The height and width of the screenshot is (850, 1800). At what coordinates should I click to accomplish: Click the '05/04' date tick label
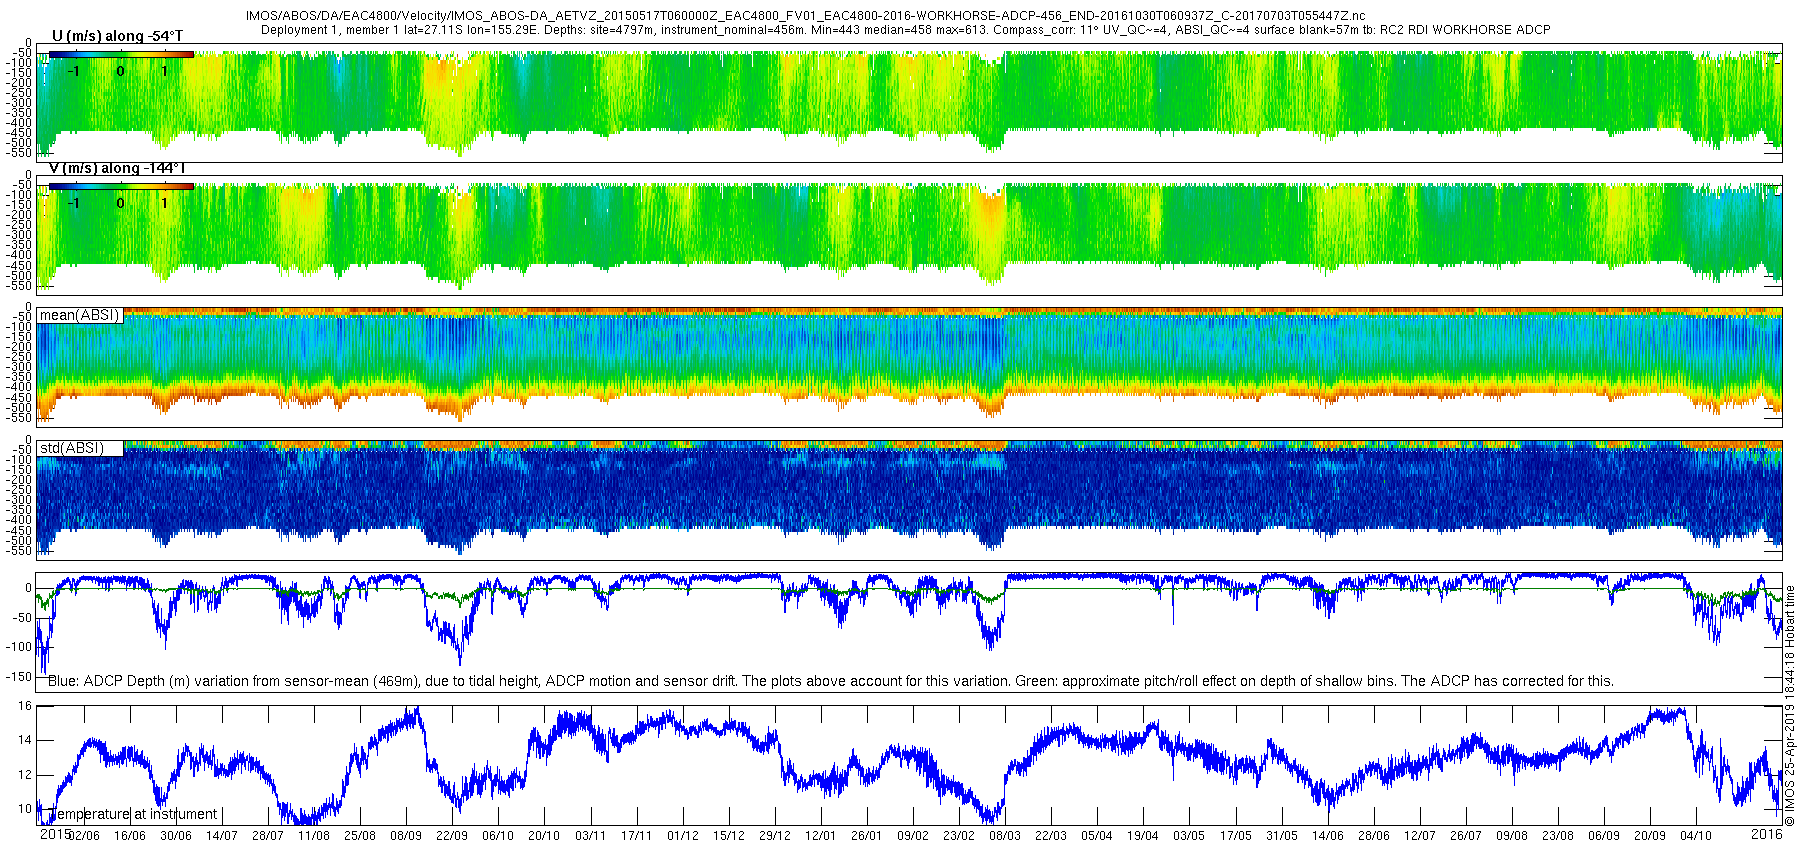point(1097,836)
